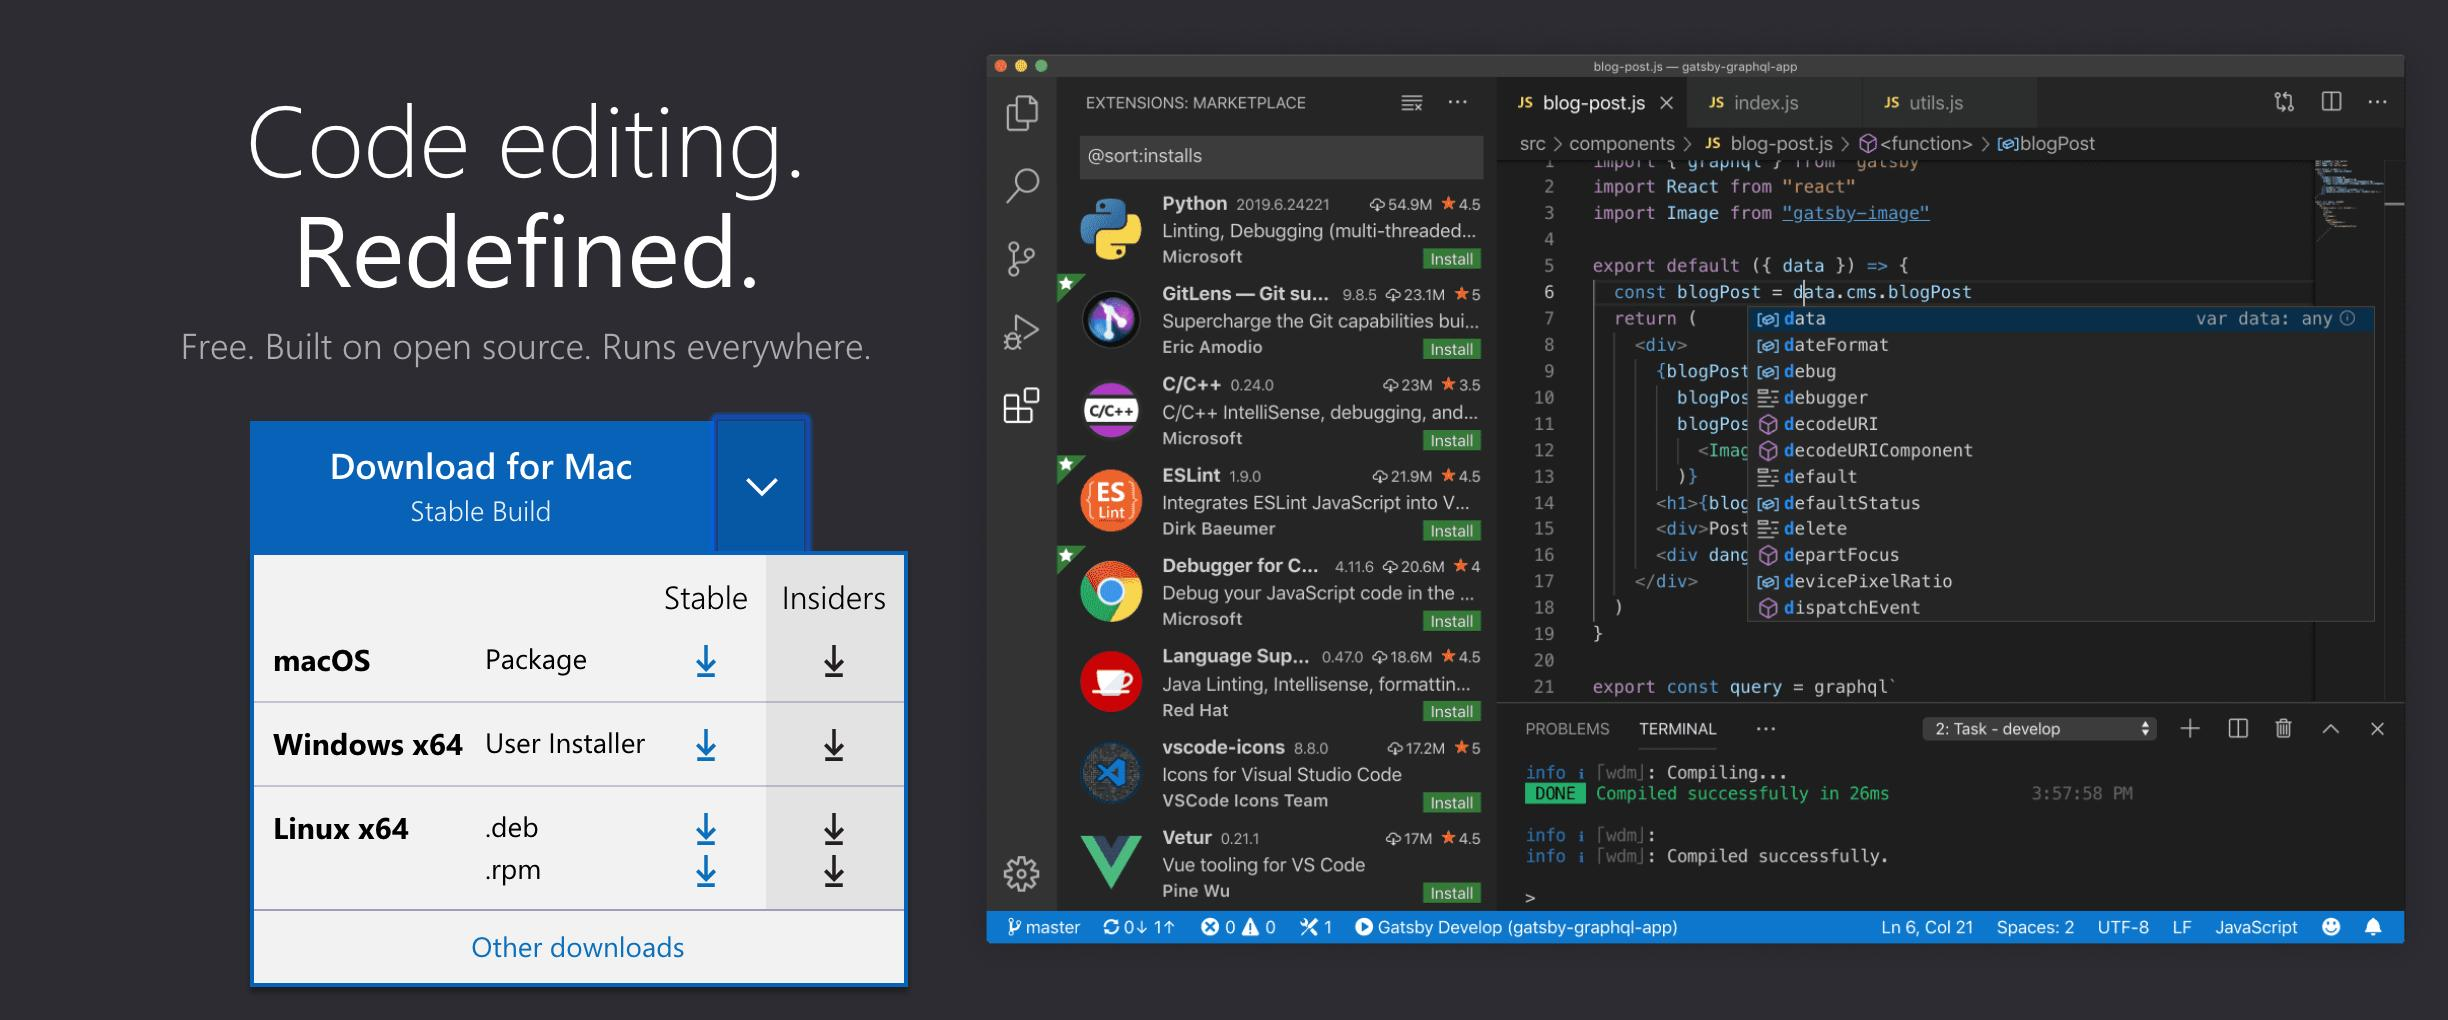This screenshot has height=1020, width=2448.
Task: Install the Python extension
Action: (x=1451, y=259)
